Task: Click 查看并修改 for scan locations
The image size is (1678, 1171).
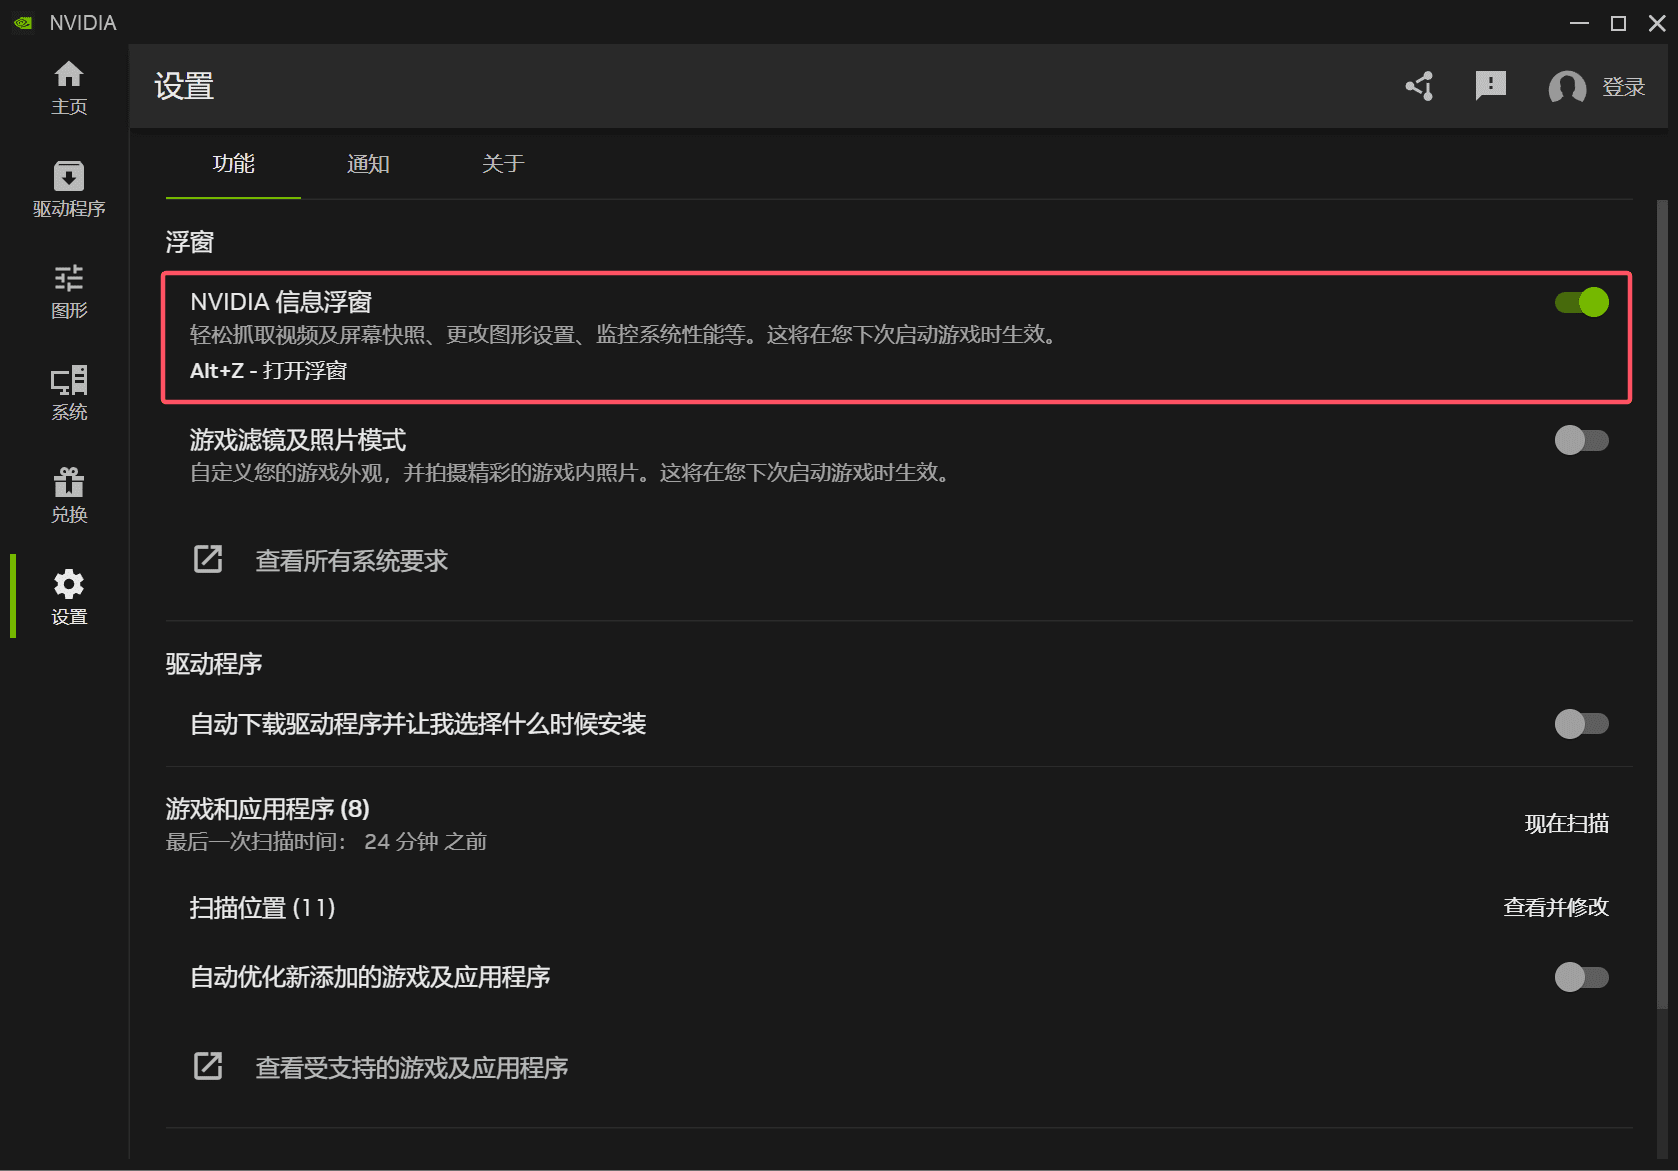Action: (1556, 907)
